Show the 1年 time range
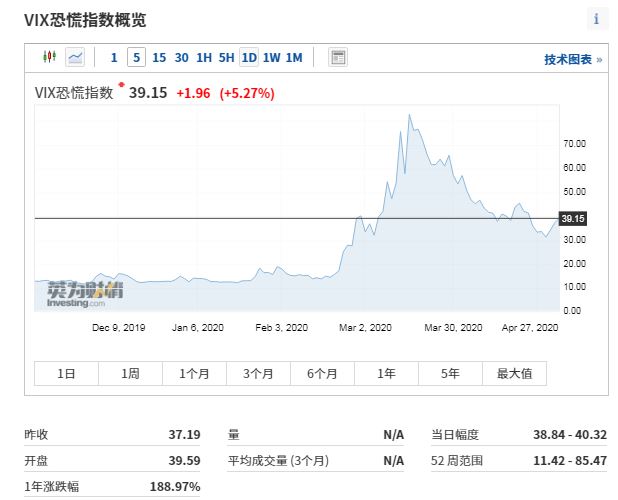This screenshot has width=618, height=500. coord(387,374)
